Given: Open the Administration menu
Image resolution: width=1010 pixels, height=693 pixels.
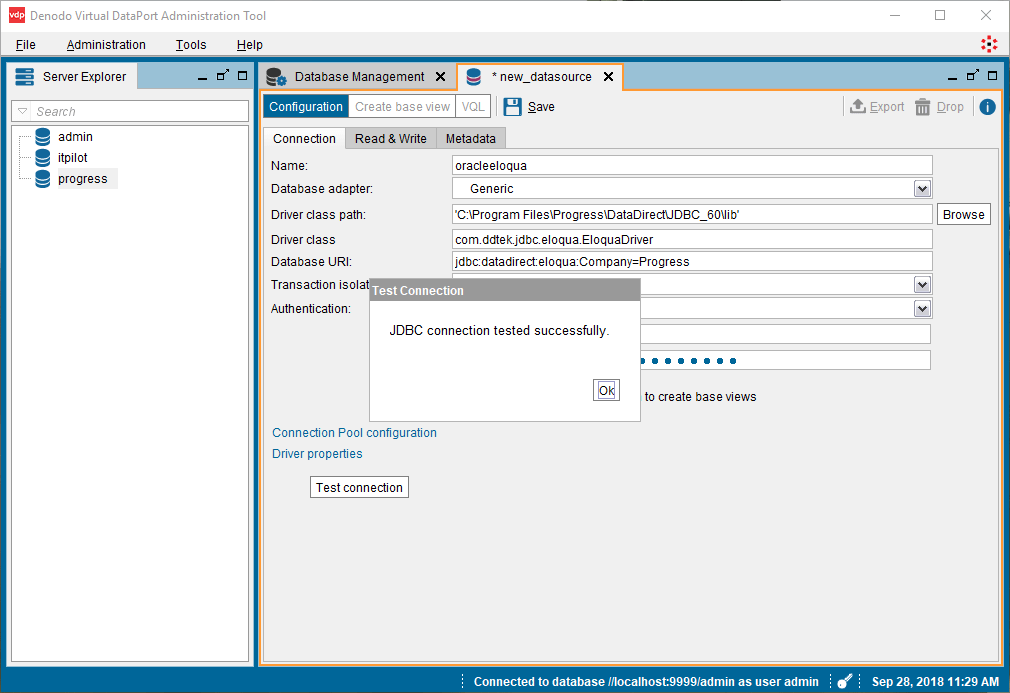Looking at the screenshot, I should tap(106, 45).
